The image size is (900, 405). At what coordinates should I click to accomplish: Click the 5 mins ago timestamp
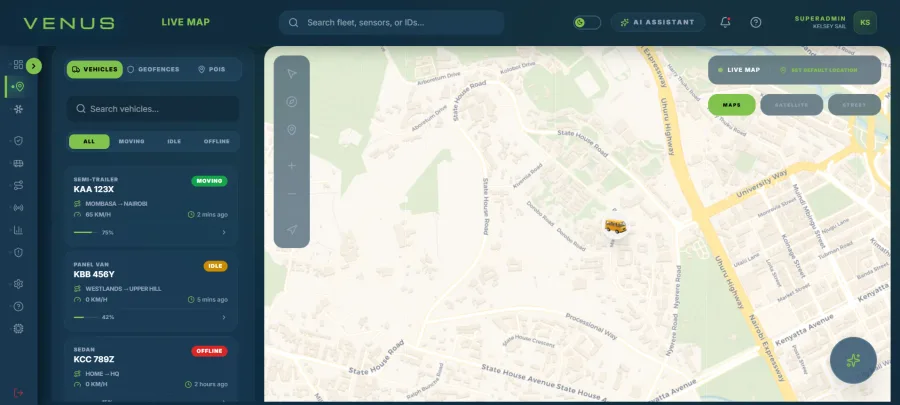click(x=212, y=299)
